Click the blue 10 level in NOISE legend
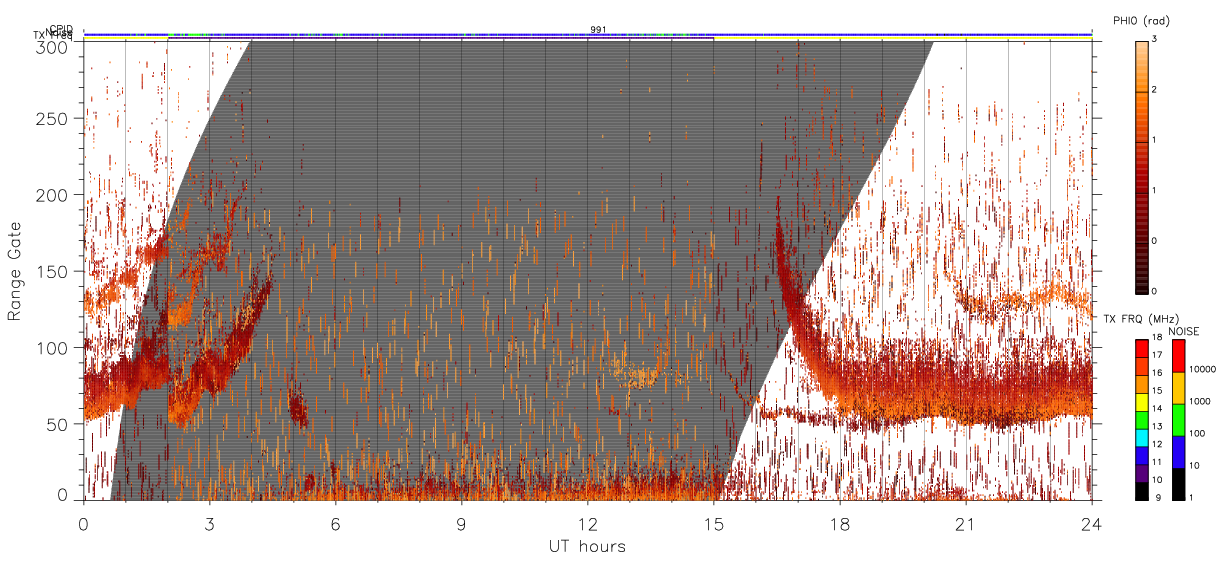 1178,452
